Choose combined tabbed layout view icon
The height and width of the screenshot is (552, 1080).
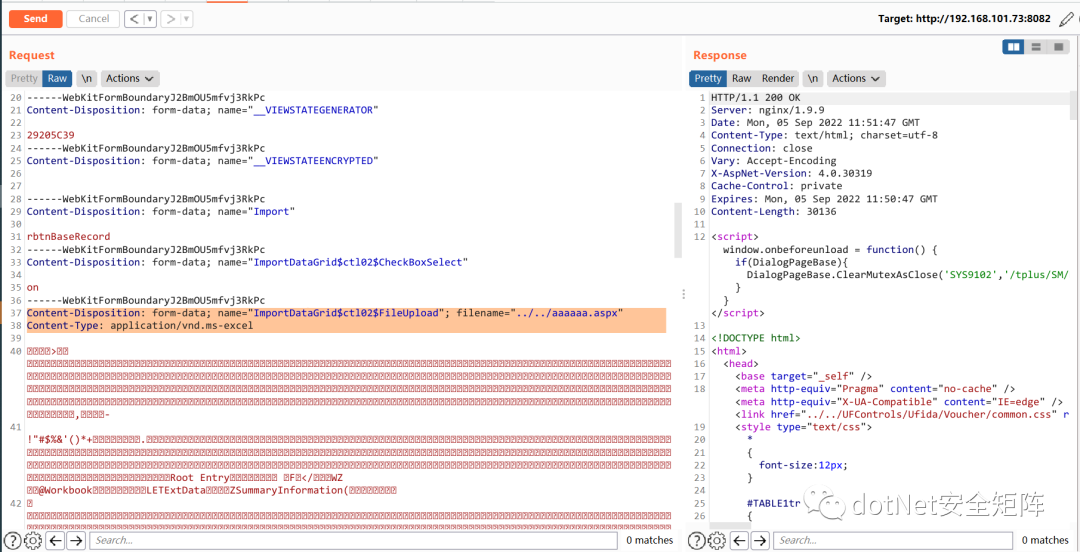coord(1058,47)
